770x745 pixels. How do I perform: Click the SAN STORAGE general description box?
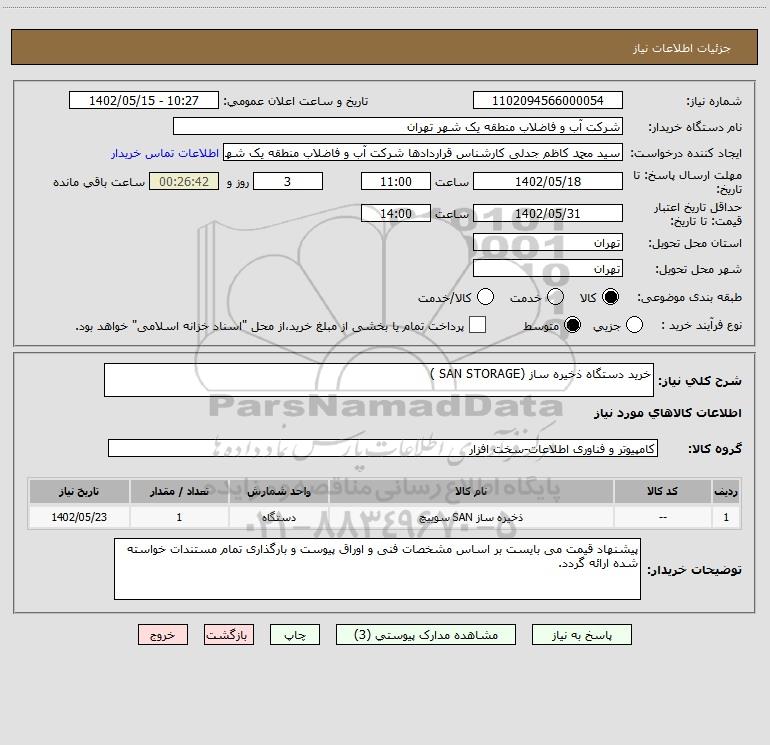tap(379, 380)
